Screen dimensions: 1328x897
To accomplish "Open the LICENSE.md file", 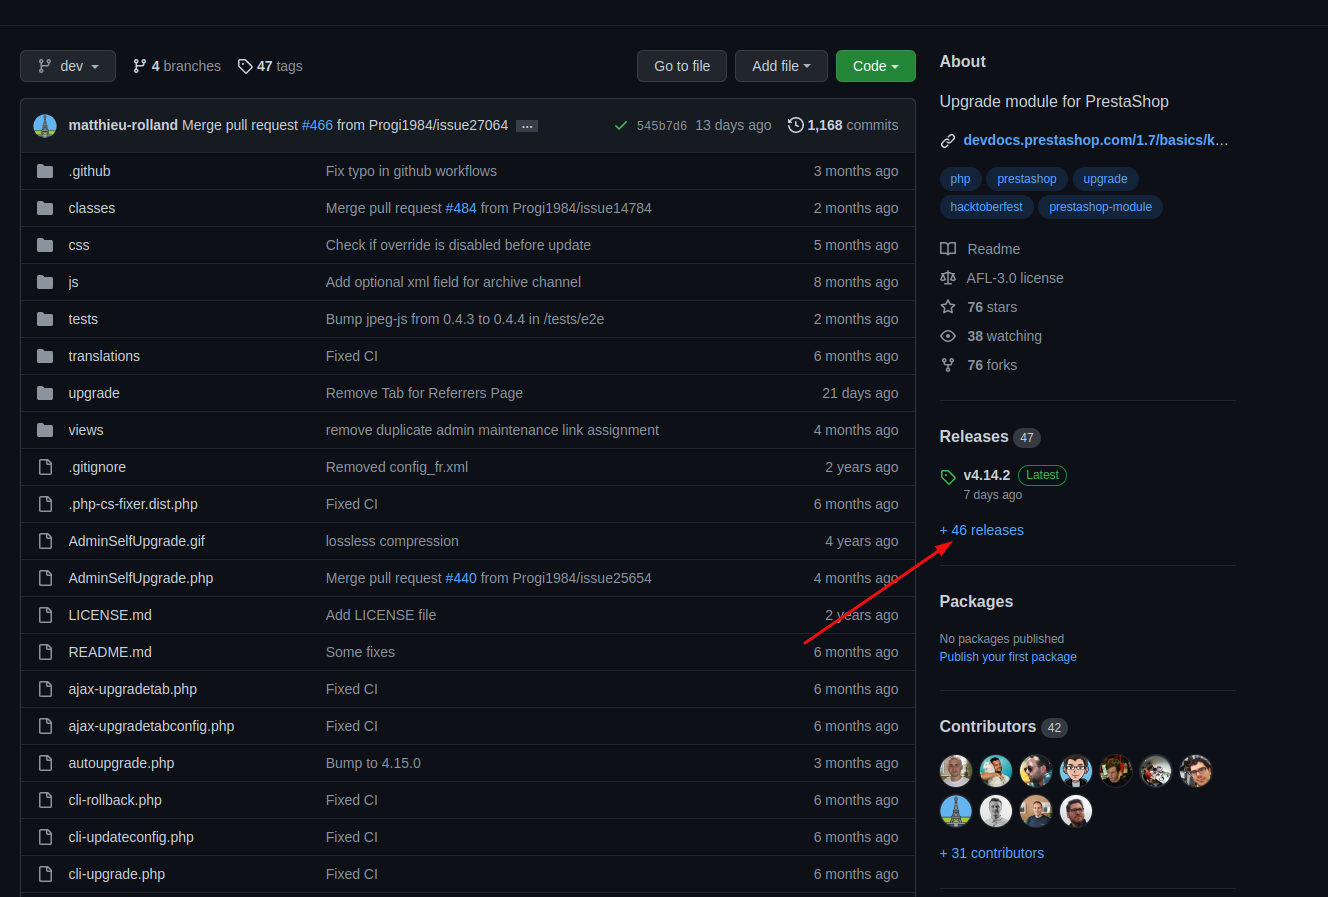I will tap(110, 614).
